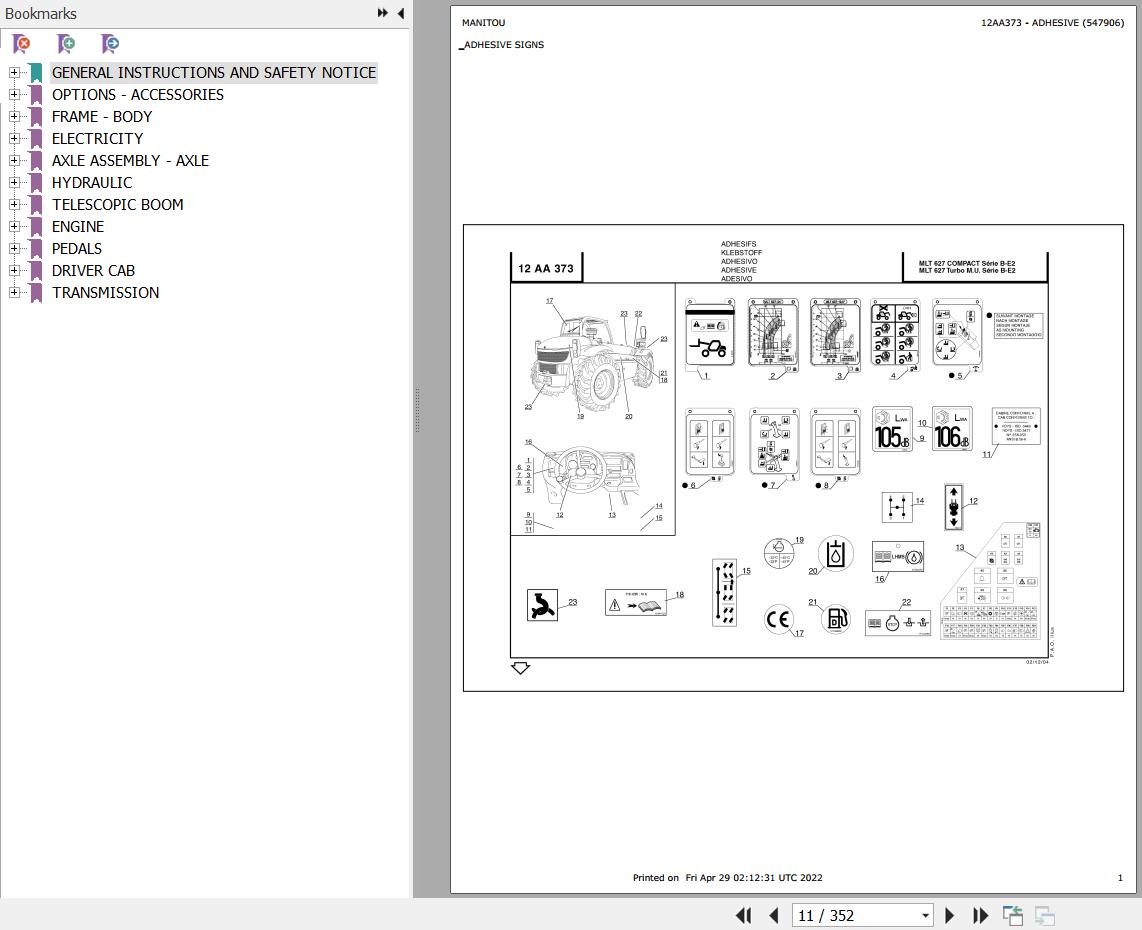Select the AXLE ASSEMBLY - AXLE bookmark
The height and width of the screenshot is (930, 1142).
pyautogui.click(x=130, y=160)
